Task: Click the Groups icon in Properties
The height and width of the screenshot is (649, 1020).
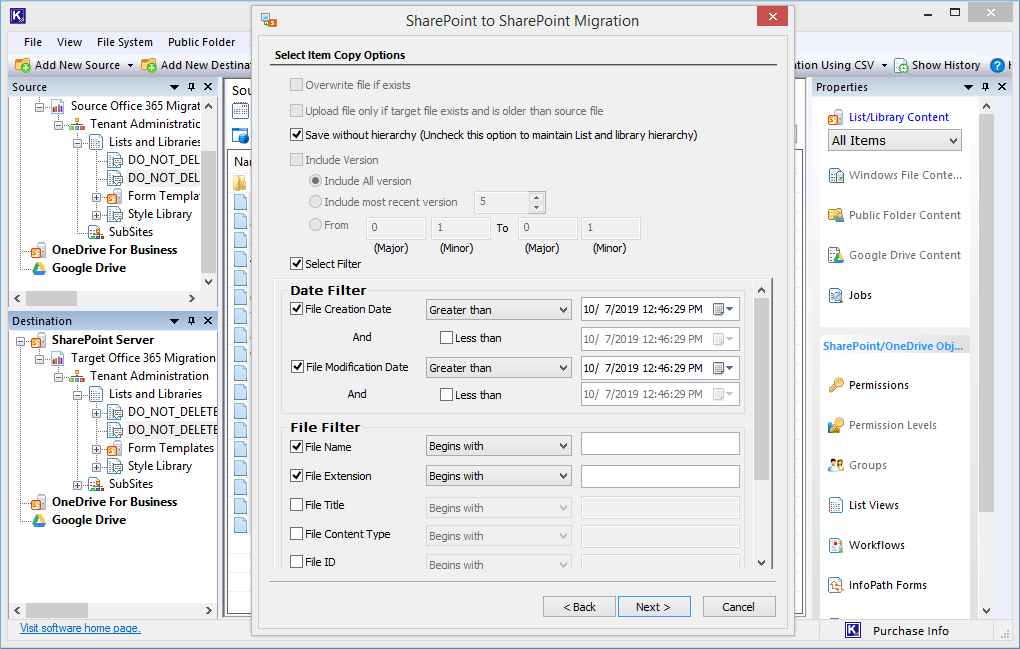Action: (x=835, y=465)
